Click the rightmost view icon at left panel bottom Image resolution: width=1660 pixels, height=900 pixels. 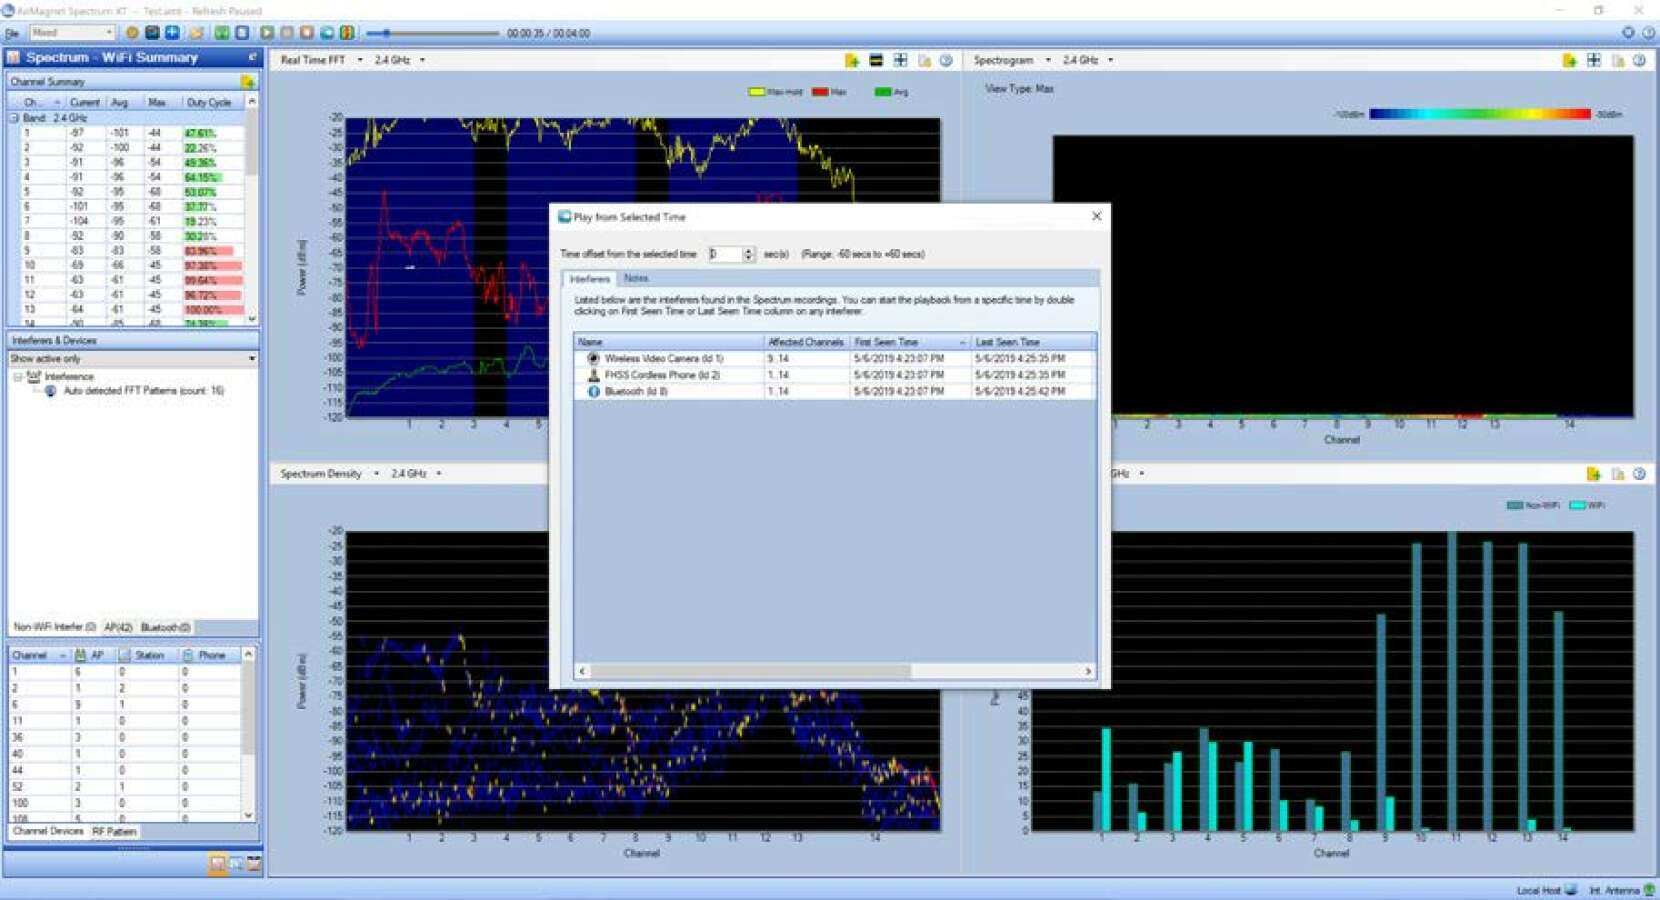click(254, 863)
